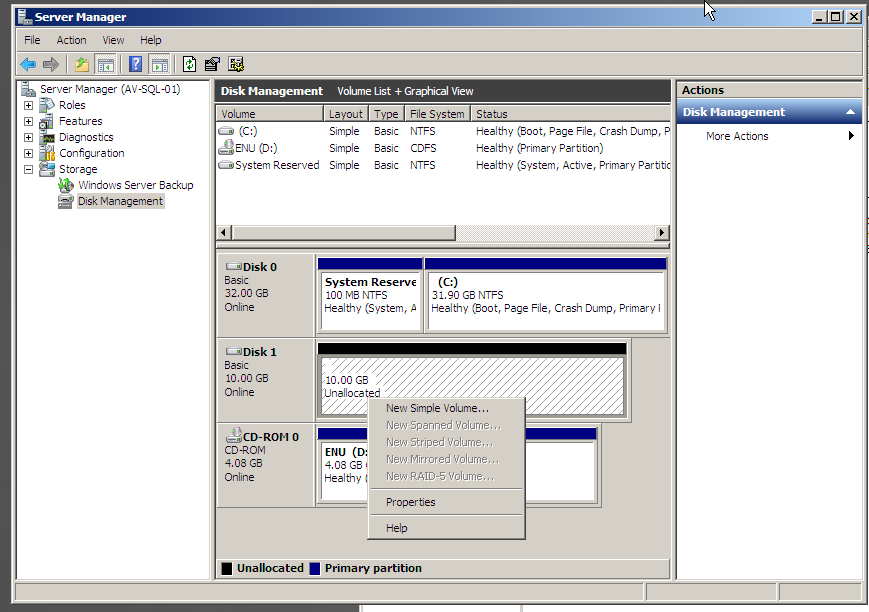Click the black Unallocated legend swatch
Viewport: 869px width, 612px height.
click(x=227, y=569)
